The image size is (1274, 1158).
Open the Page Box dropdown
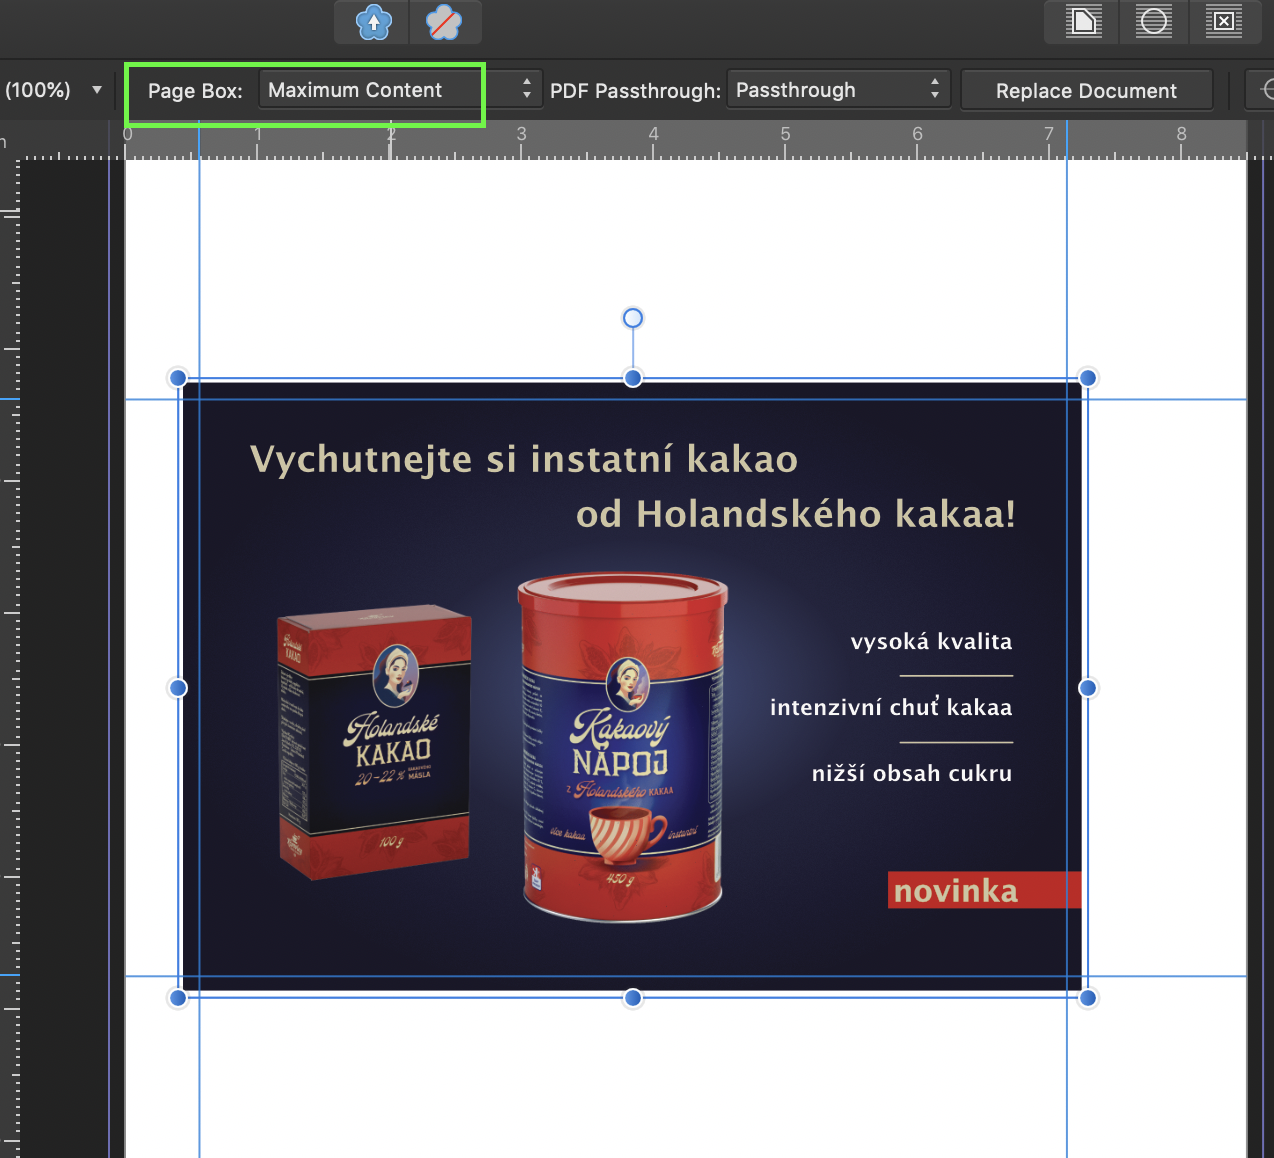pyautogui.click(x=400, y=90)
